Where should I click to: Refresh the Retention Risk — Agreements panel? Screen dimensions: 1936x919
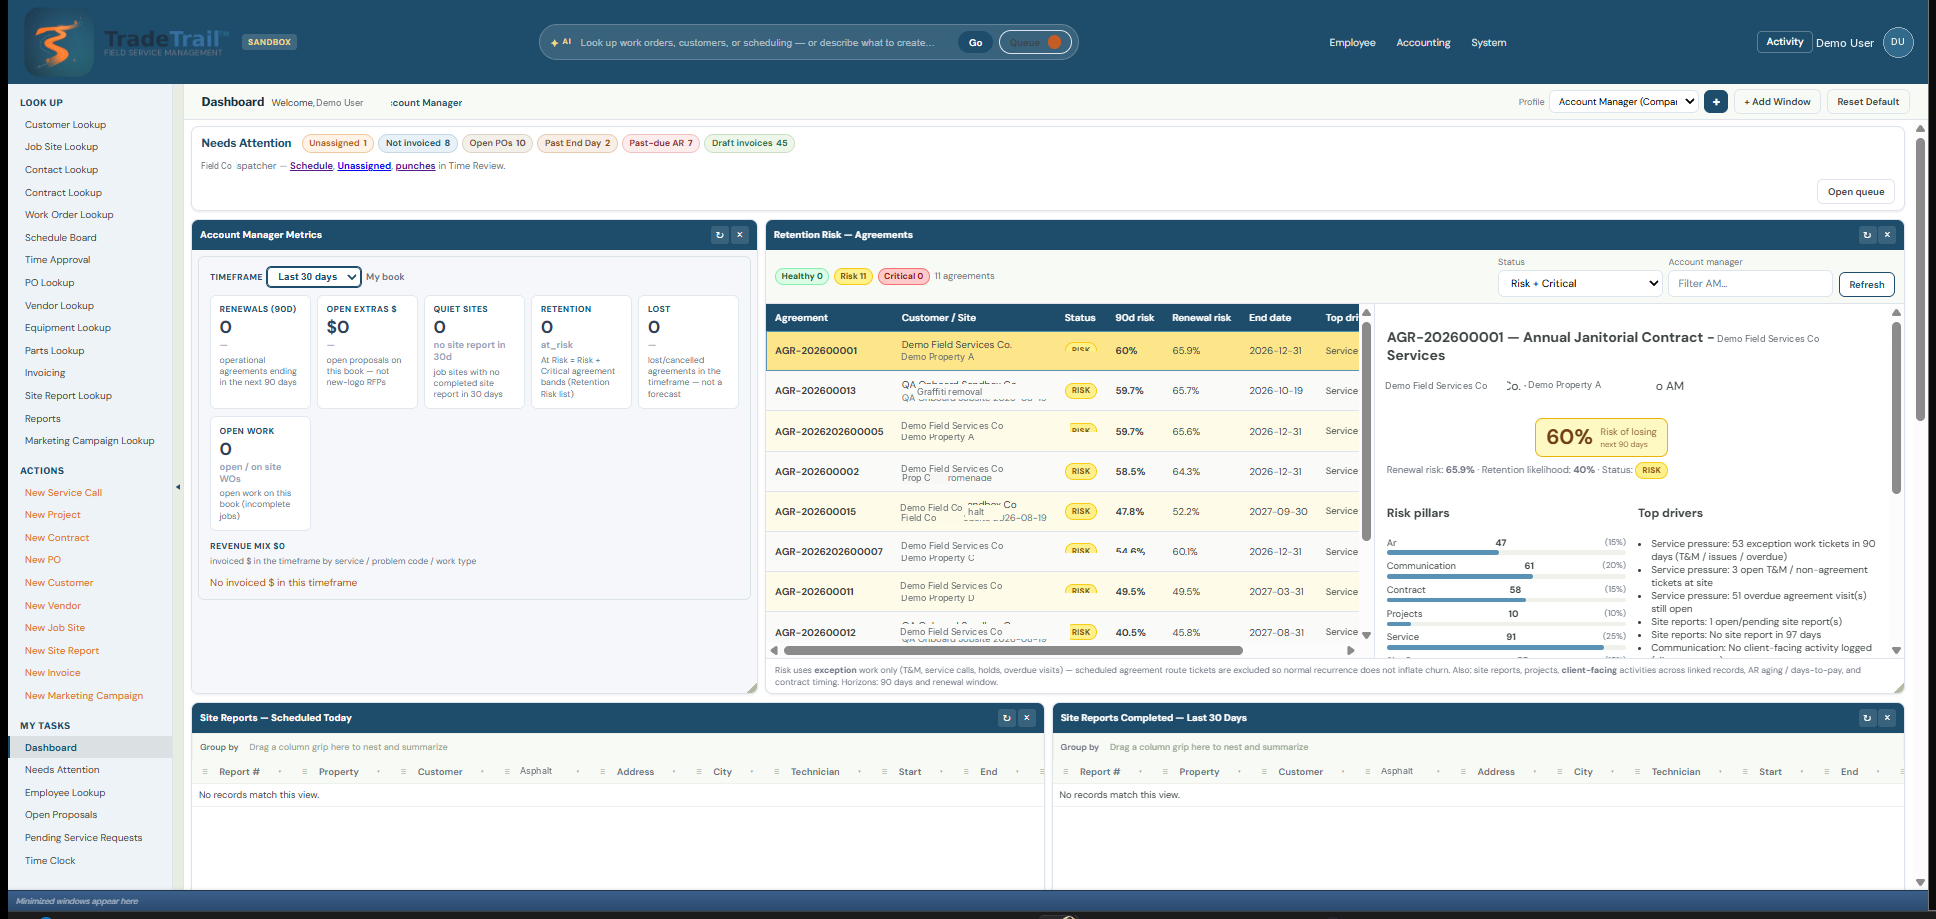point(1866,235)
